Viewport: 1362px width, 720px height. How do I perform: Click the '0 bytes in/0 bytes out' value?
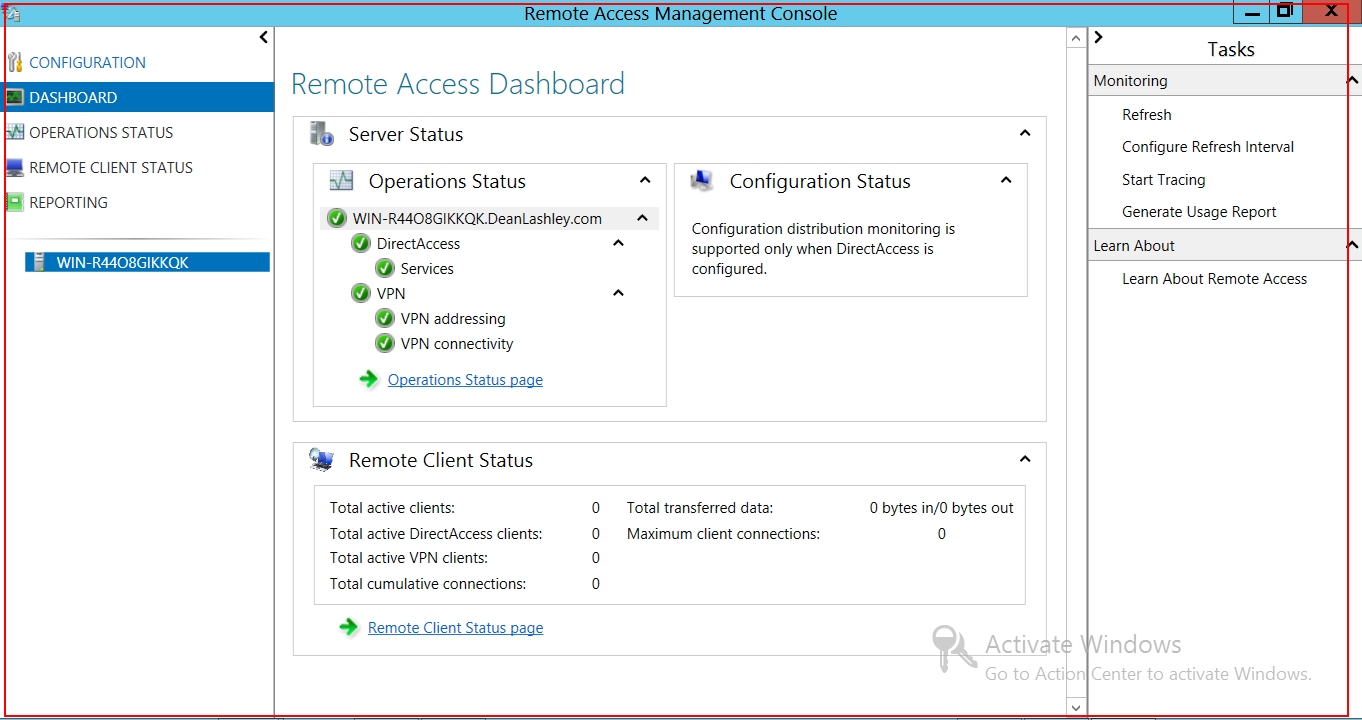click(942, 508)
